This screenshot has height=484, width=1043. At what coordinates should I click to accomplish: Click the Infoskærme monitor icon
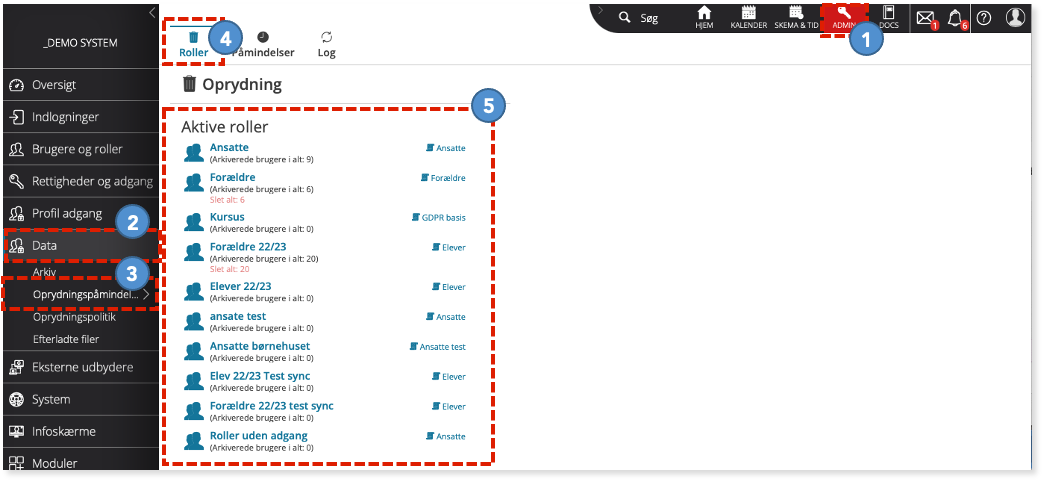coord(17,431)
